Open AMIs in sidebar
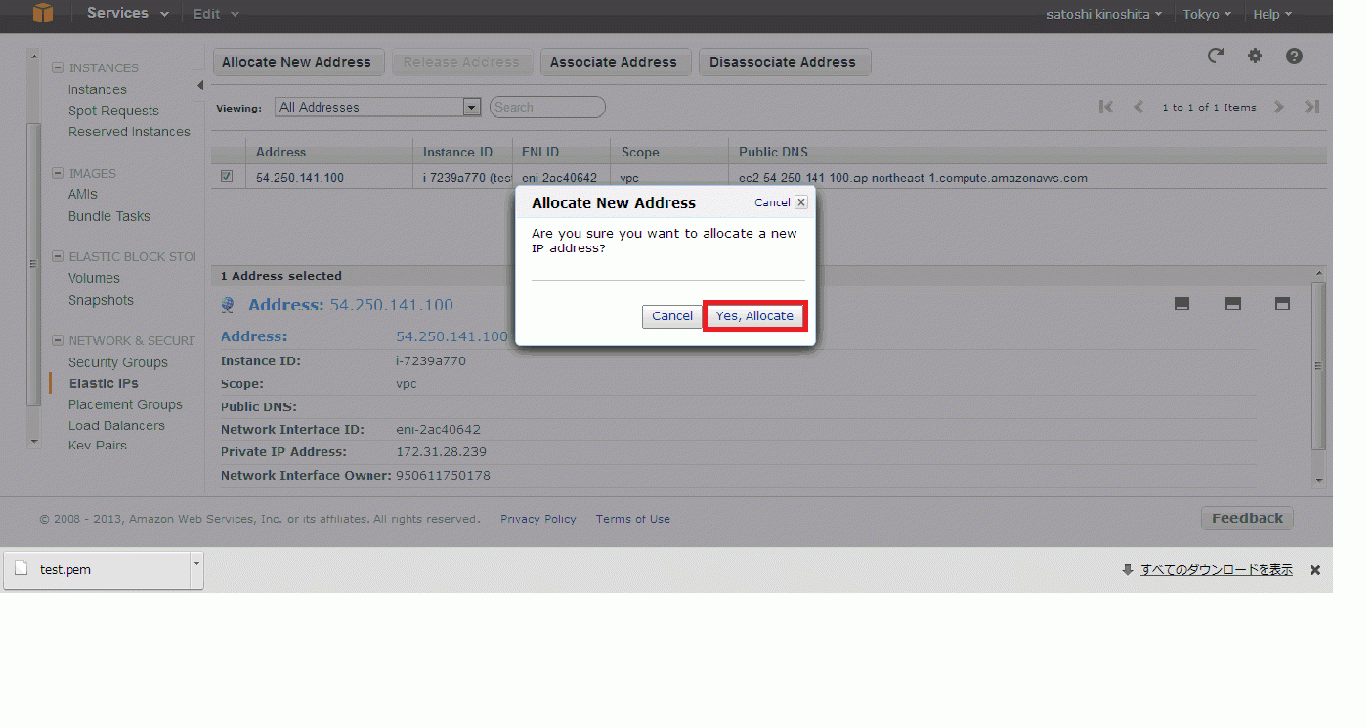The height and width of the screenshot is (728, 1366). pyautogui.click(x=83, y=194)
